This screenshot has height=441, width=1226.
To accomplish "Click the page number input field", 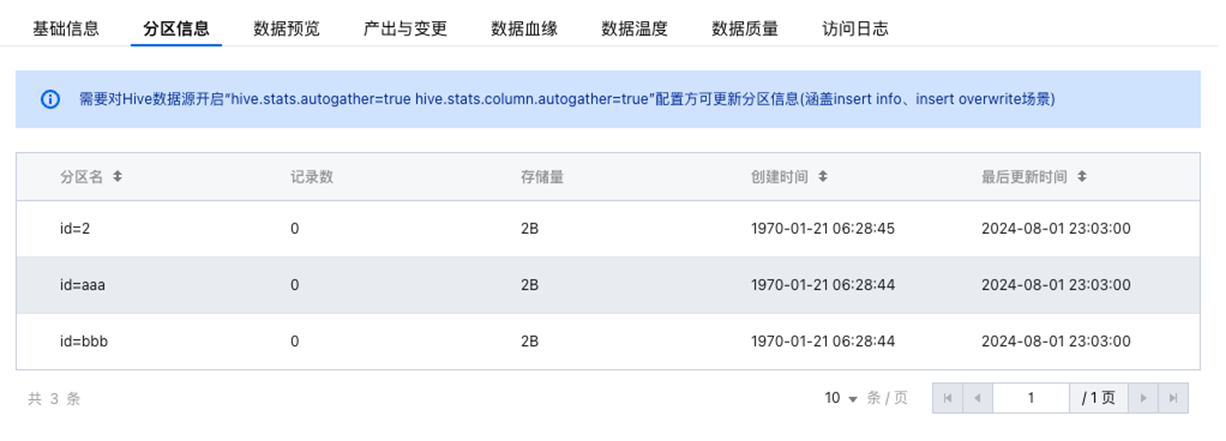I will tap(1030, 398).
